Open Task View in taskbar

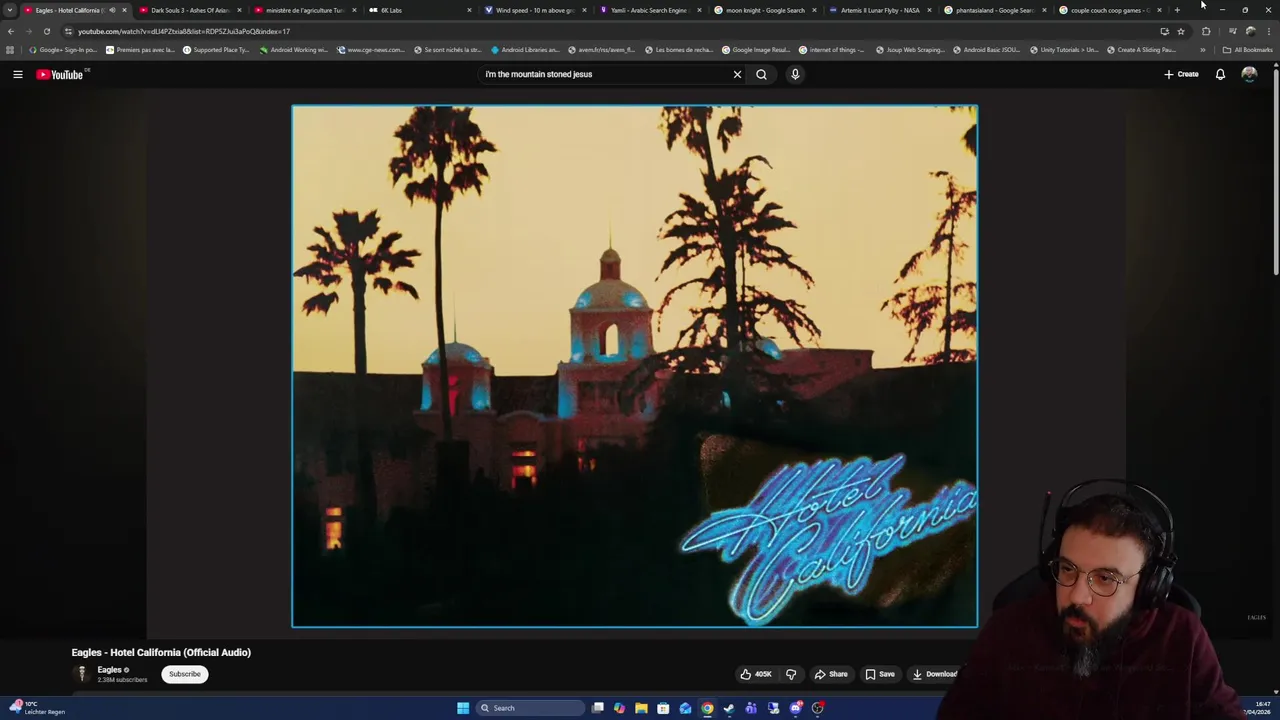tap(597, 708)
